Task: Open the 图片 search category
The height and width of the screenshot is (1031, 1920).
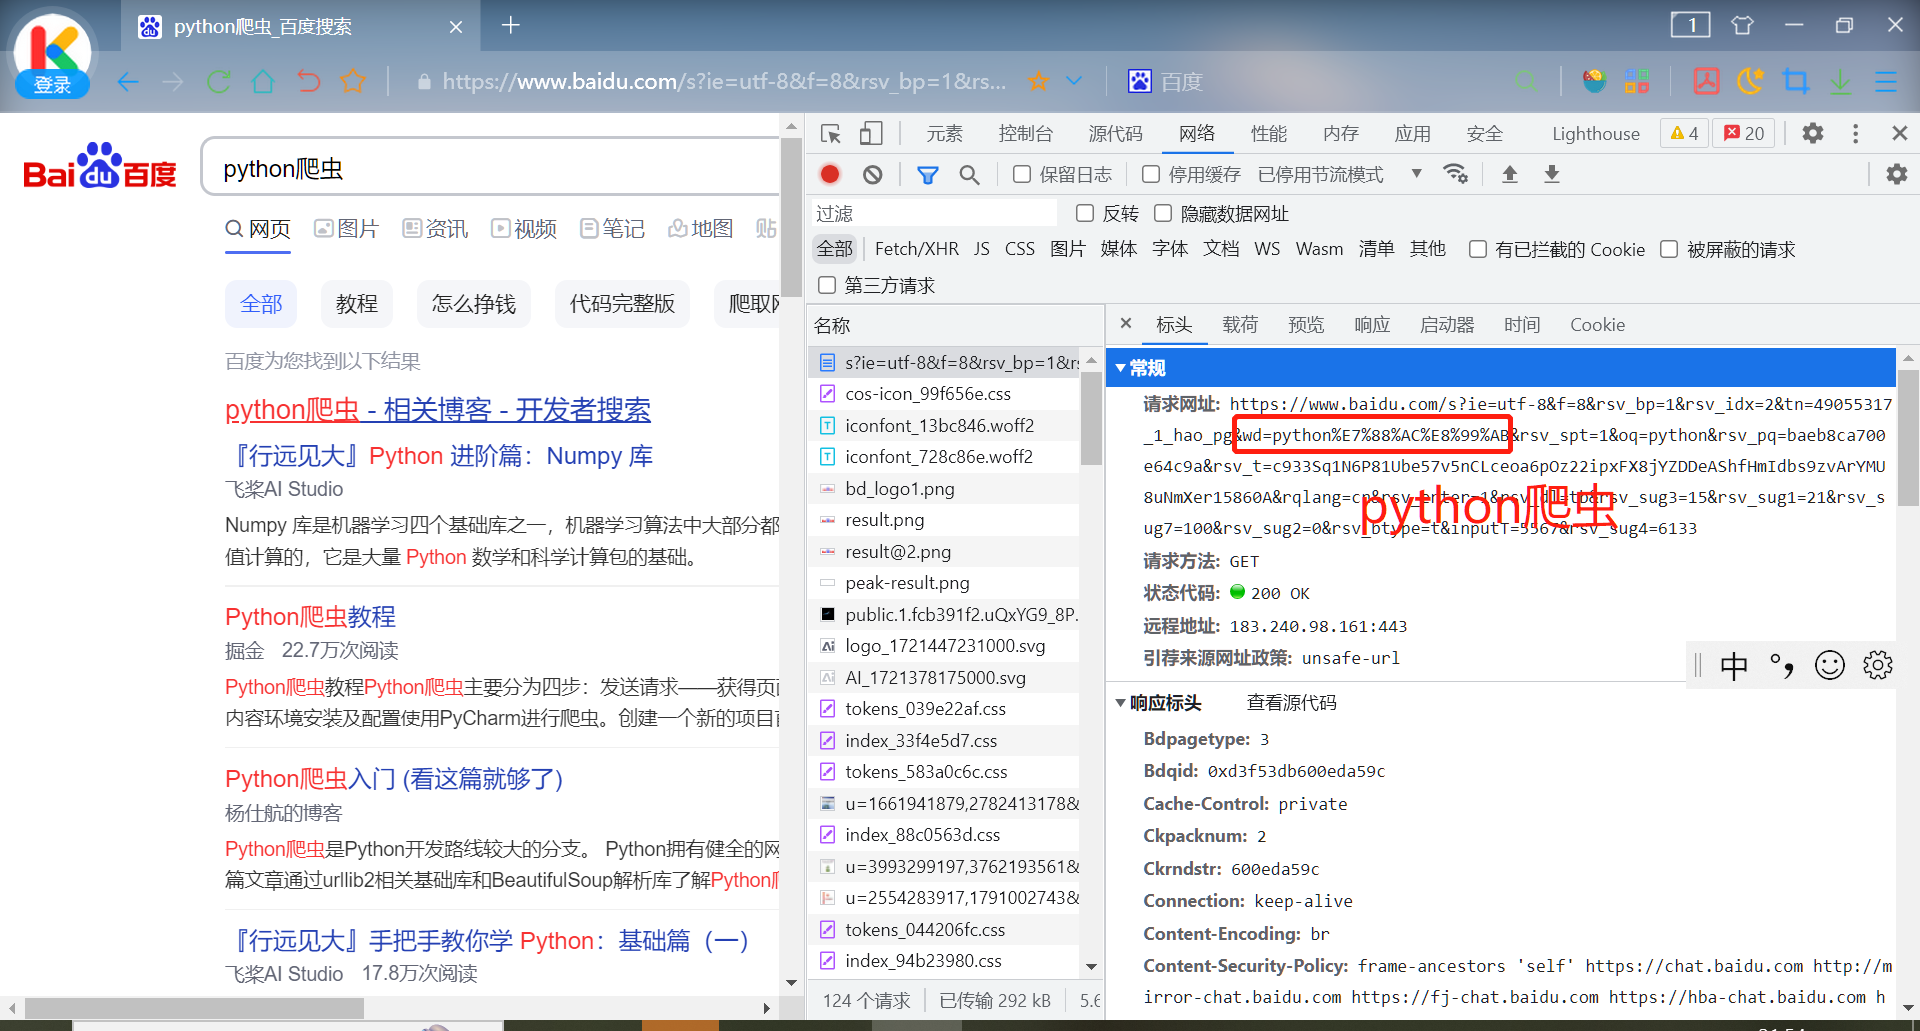Action: (346, 229)
